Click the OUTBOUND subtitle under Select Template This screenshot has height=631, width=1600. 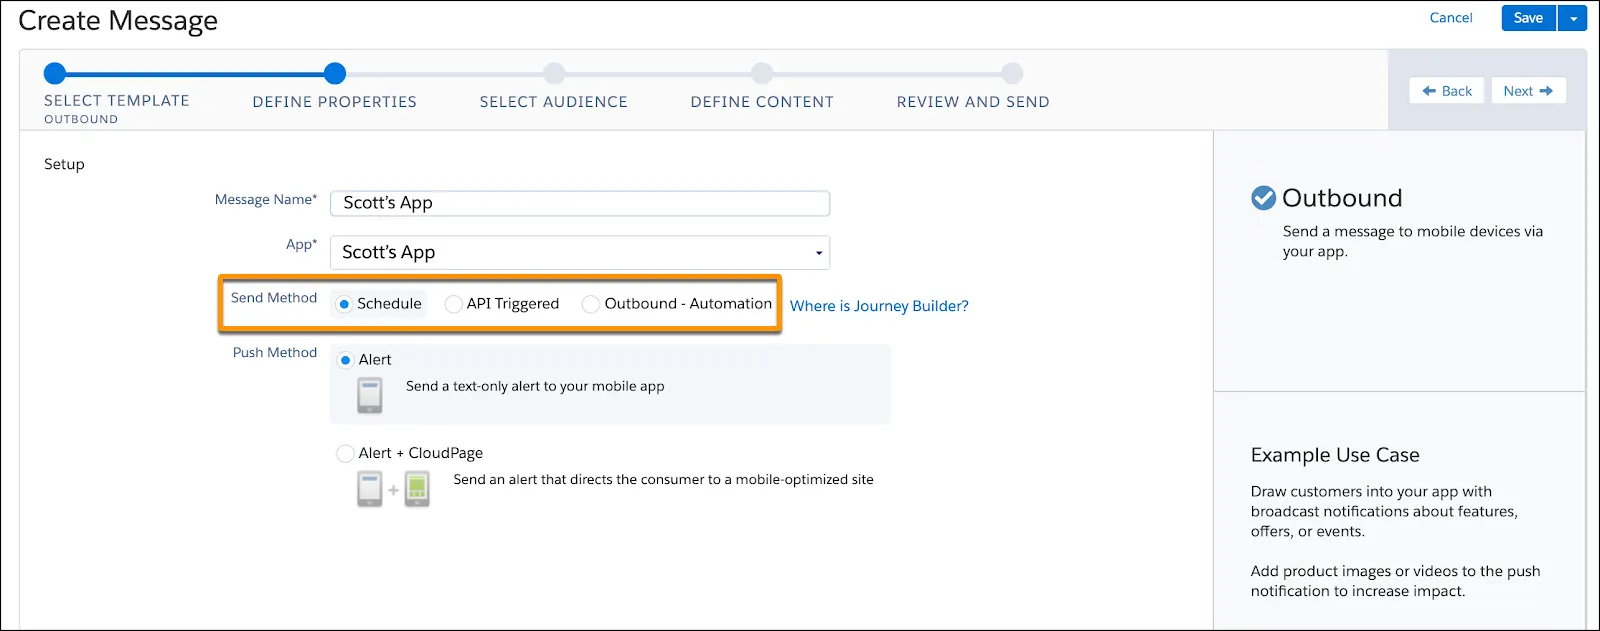81,119
